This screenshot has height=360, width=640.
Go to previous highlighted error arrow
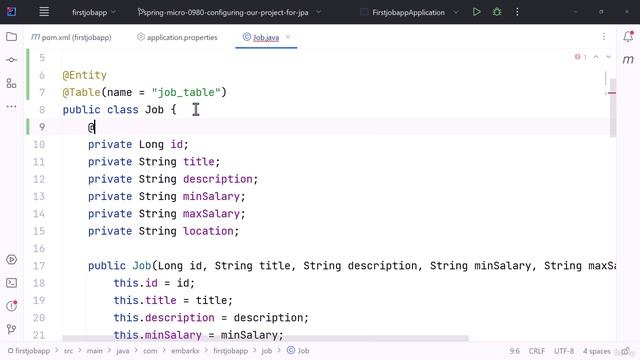click(x=596, y=57)
